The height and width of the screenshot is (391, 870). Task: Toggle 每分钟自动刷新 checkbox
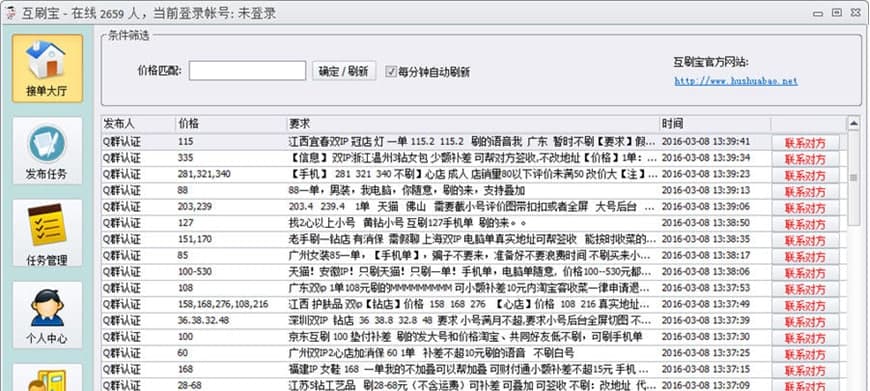pyautogui.click(x=391, y=72)
